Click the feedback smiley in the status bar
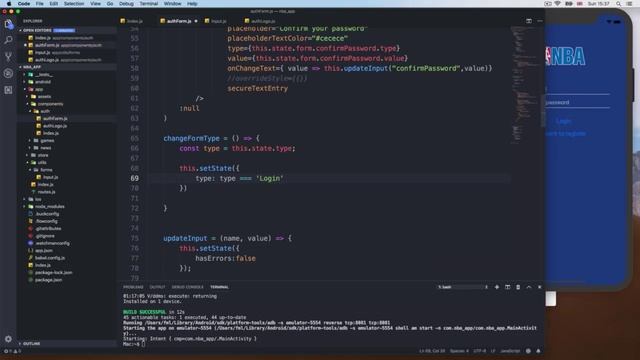Image resolution: width=640 pixels, height=360 pixels. tap(529, 351)
